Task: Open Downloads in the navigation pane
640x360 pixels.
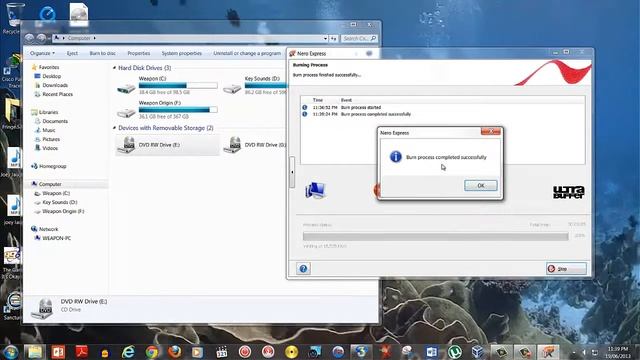Action: point(55,85)
